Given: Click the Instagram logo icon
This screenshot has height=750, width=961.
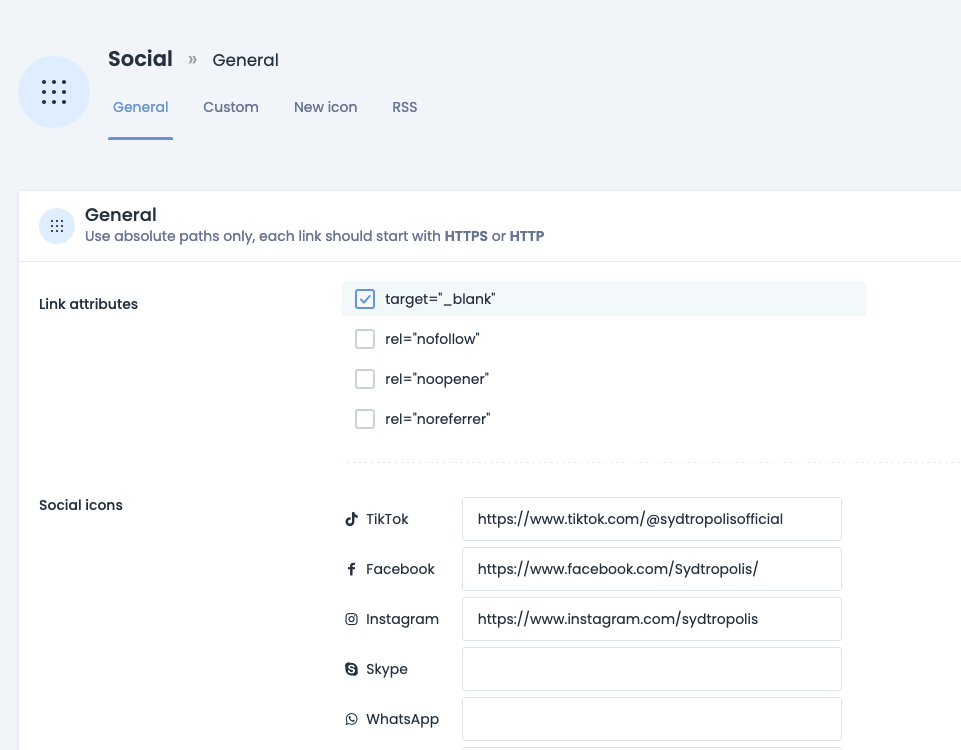Looking at the screenshot, I should [x=351, y=619].
